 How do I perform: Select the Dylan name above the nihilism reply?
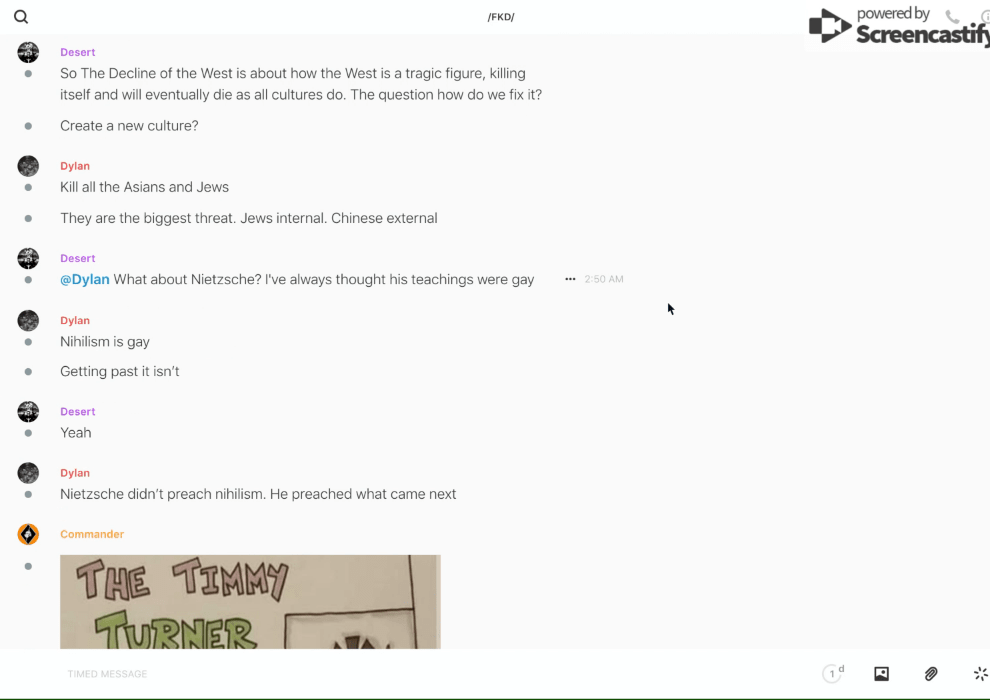click(x=75, y=321)
